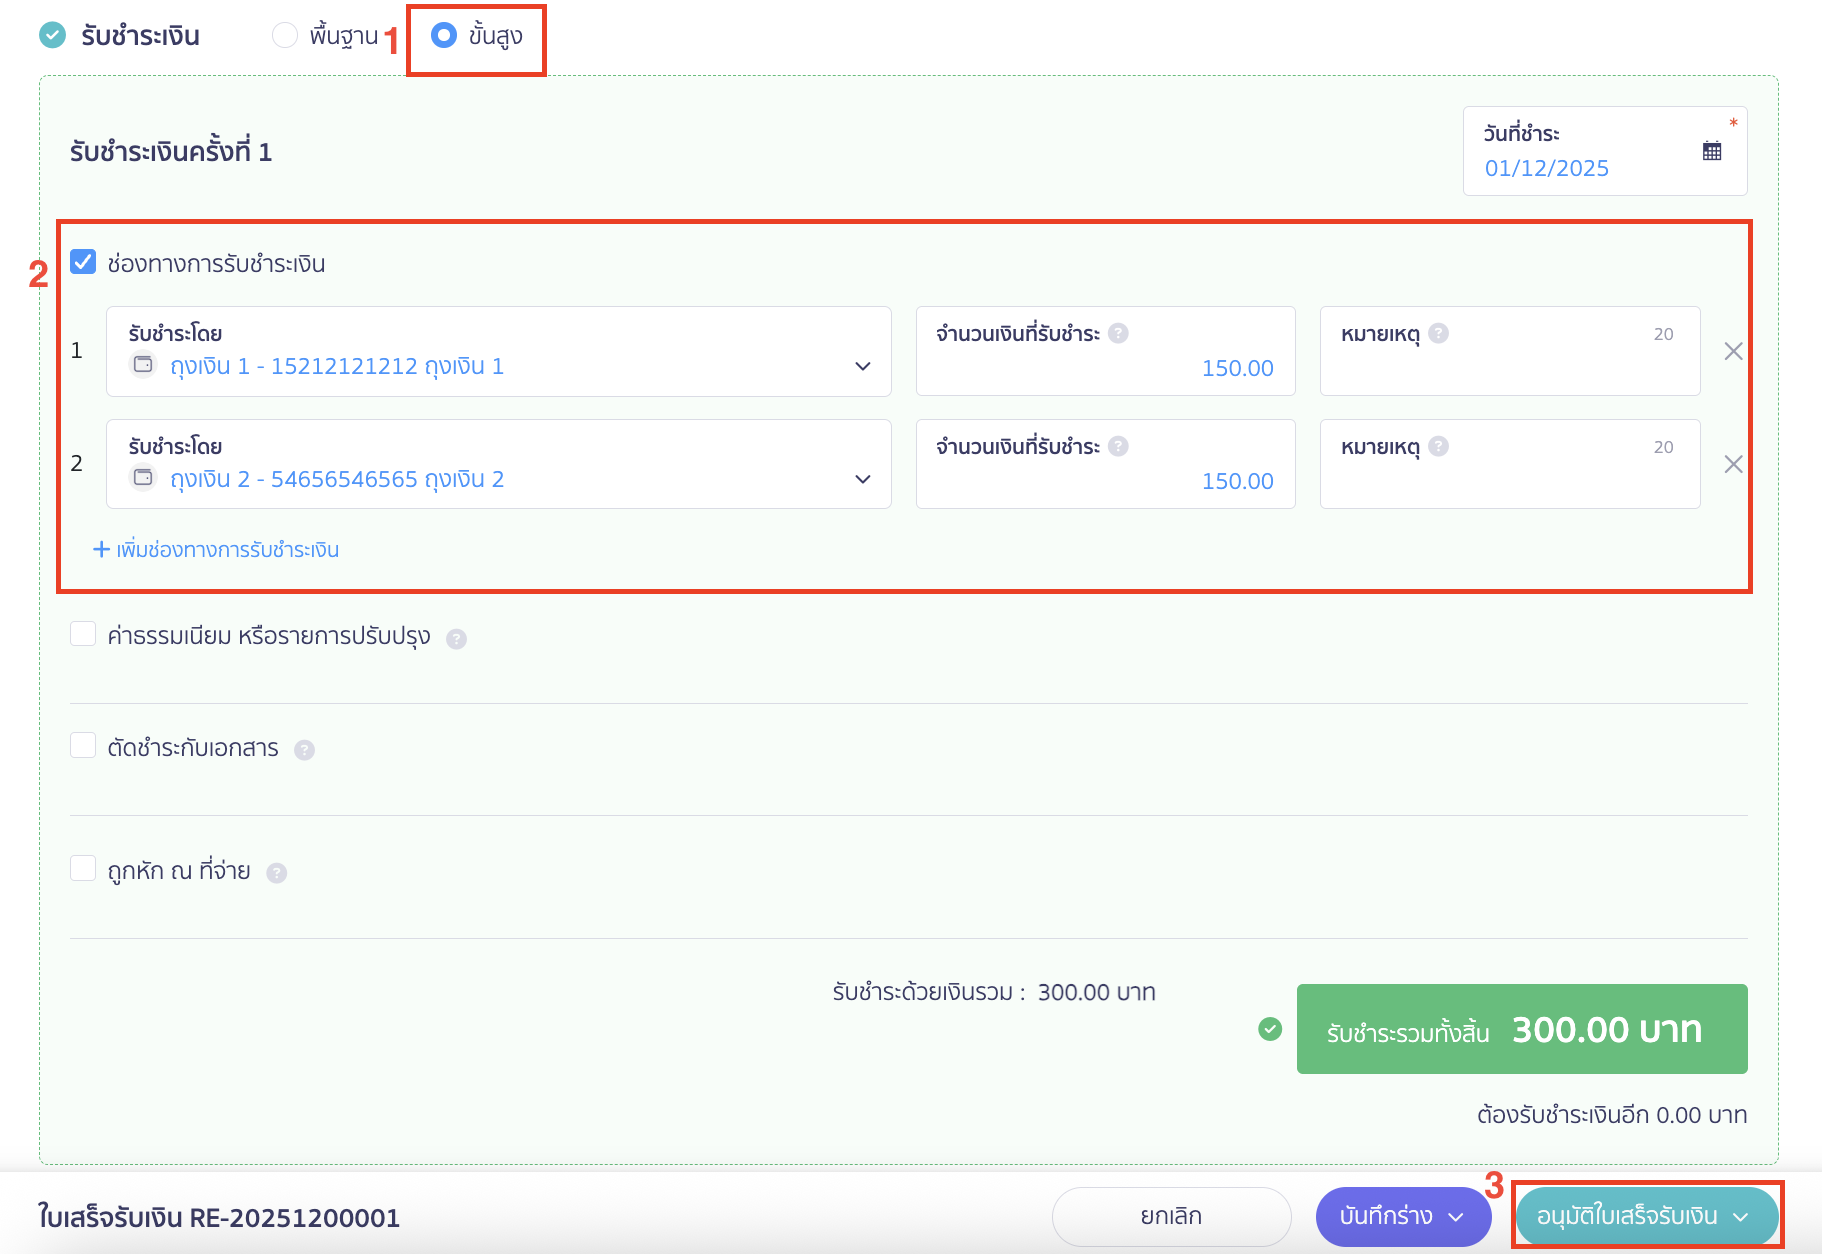Open the บันทึกร่าง dropdown button

1402,1216
